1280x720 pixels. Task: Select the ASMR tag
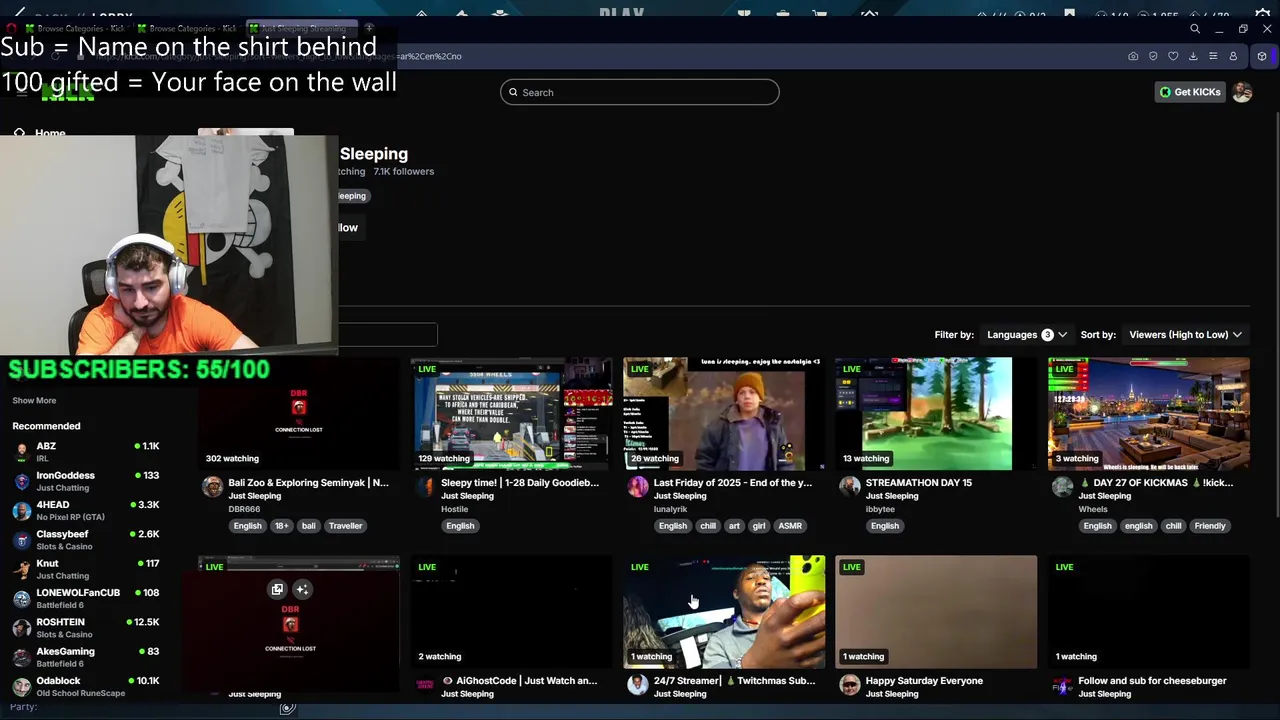click(790, 526)
